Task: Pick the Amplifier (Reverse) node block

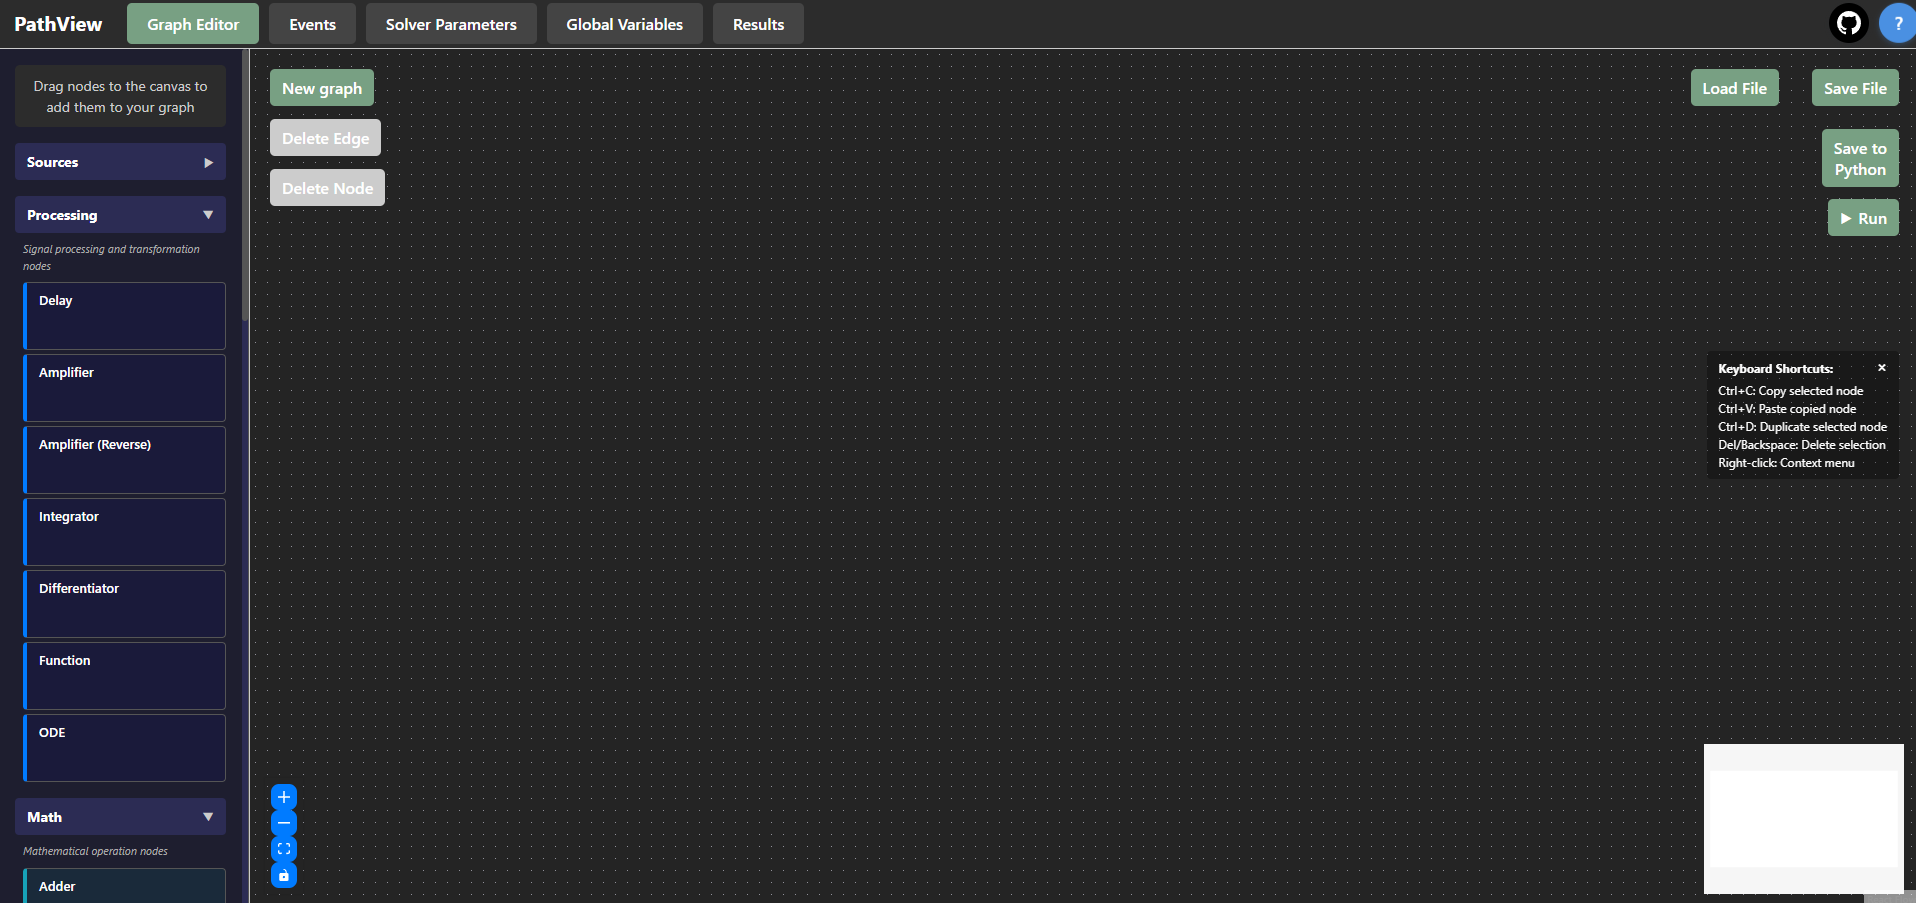Action: click(x=125, y=460)
